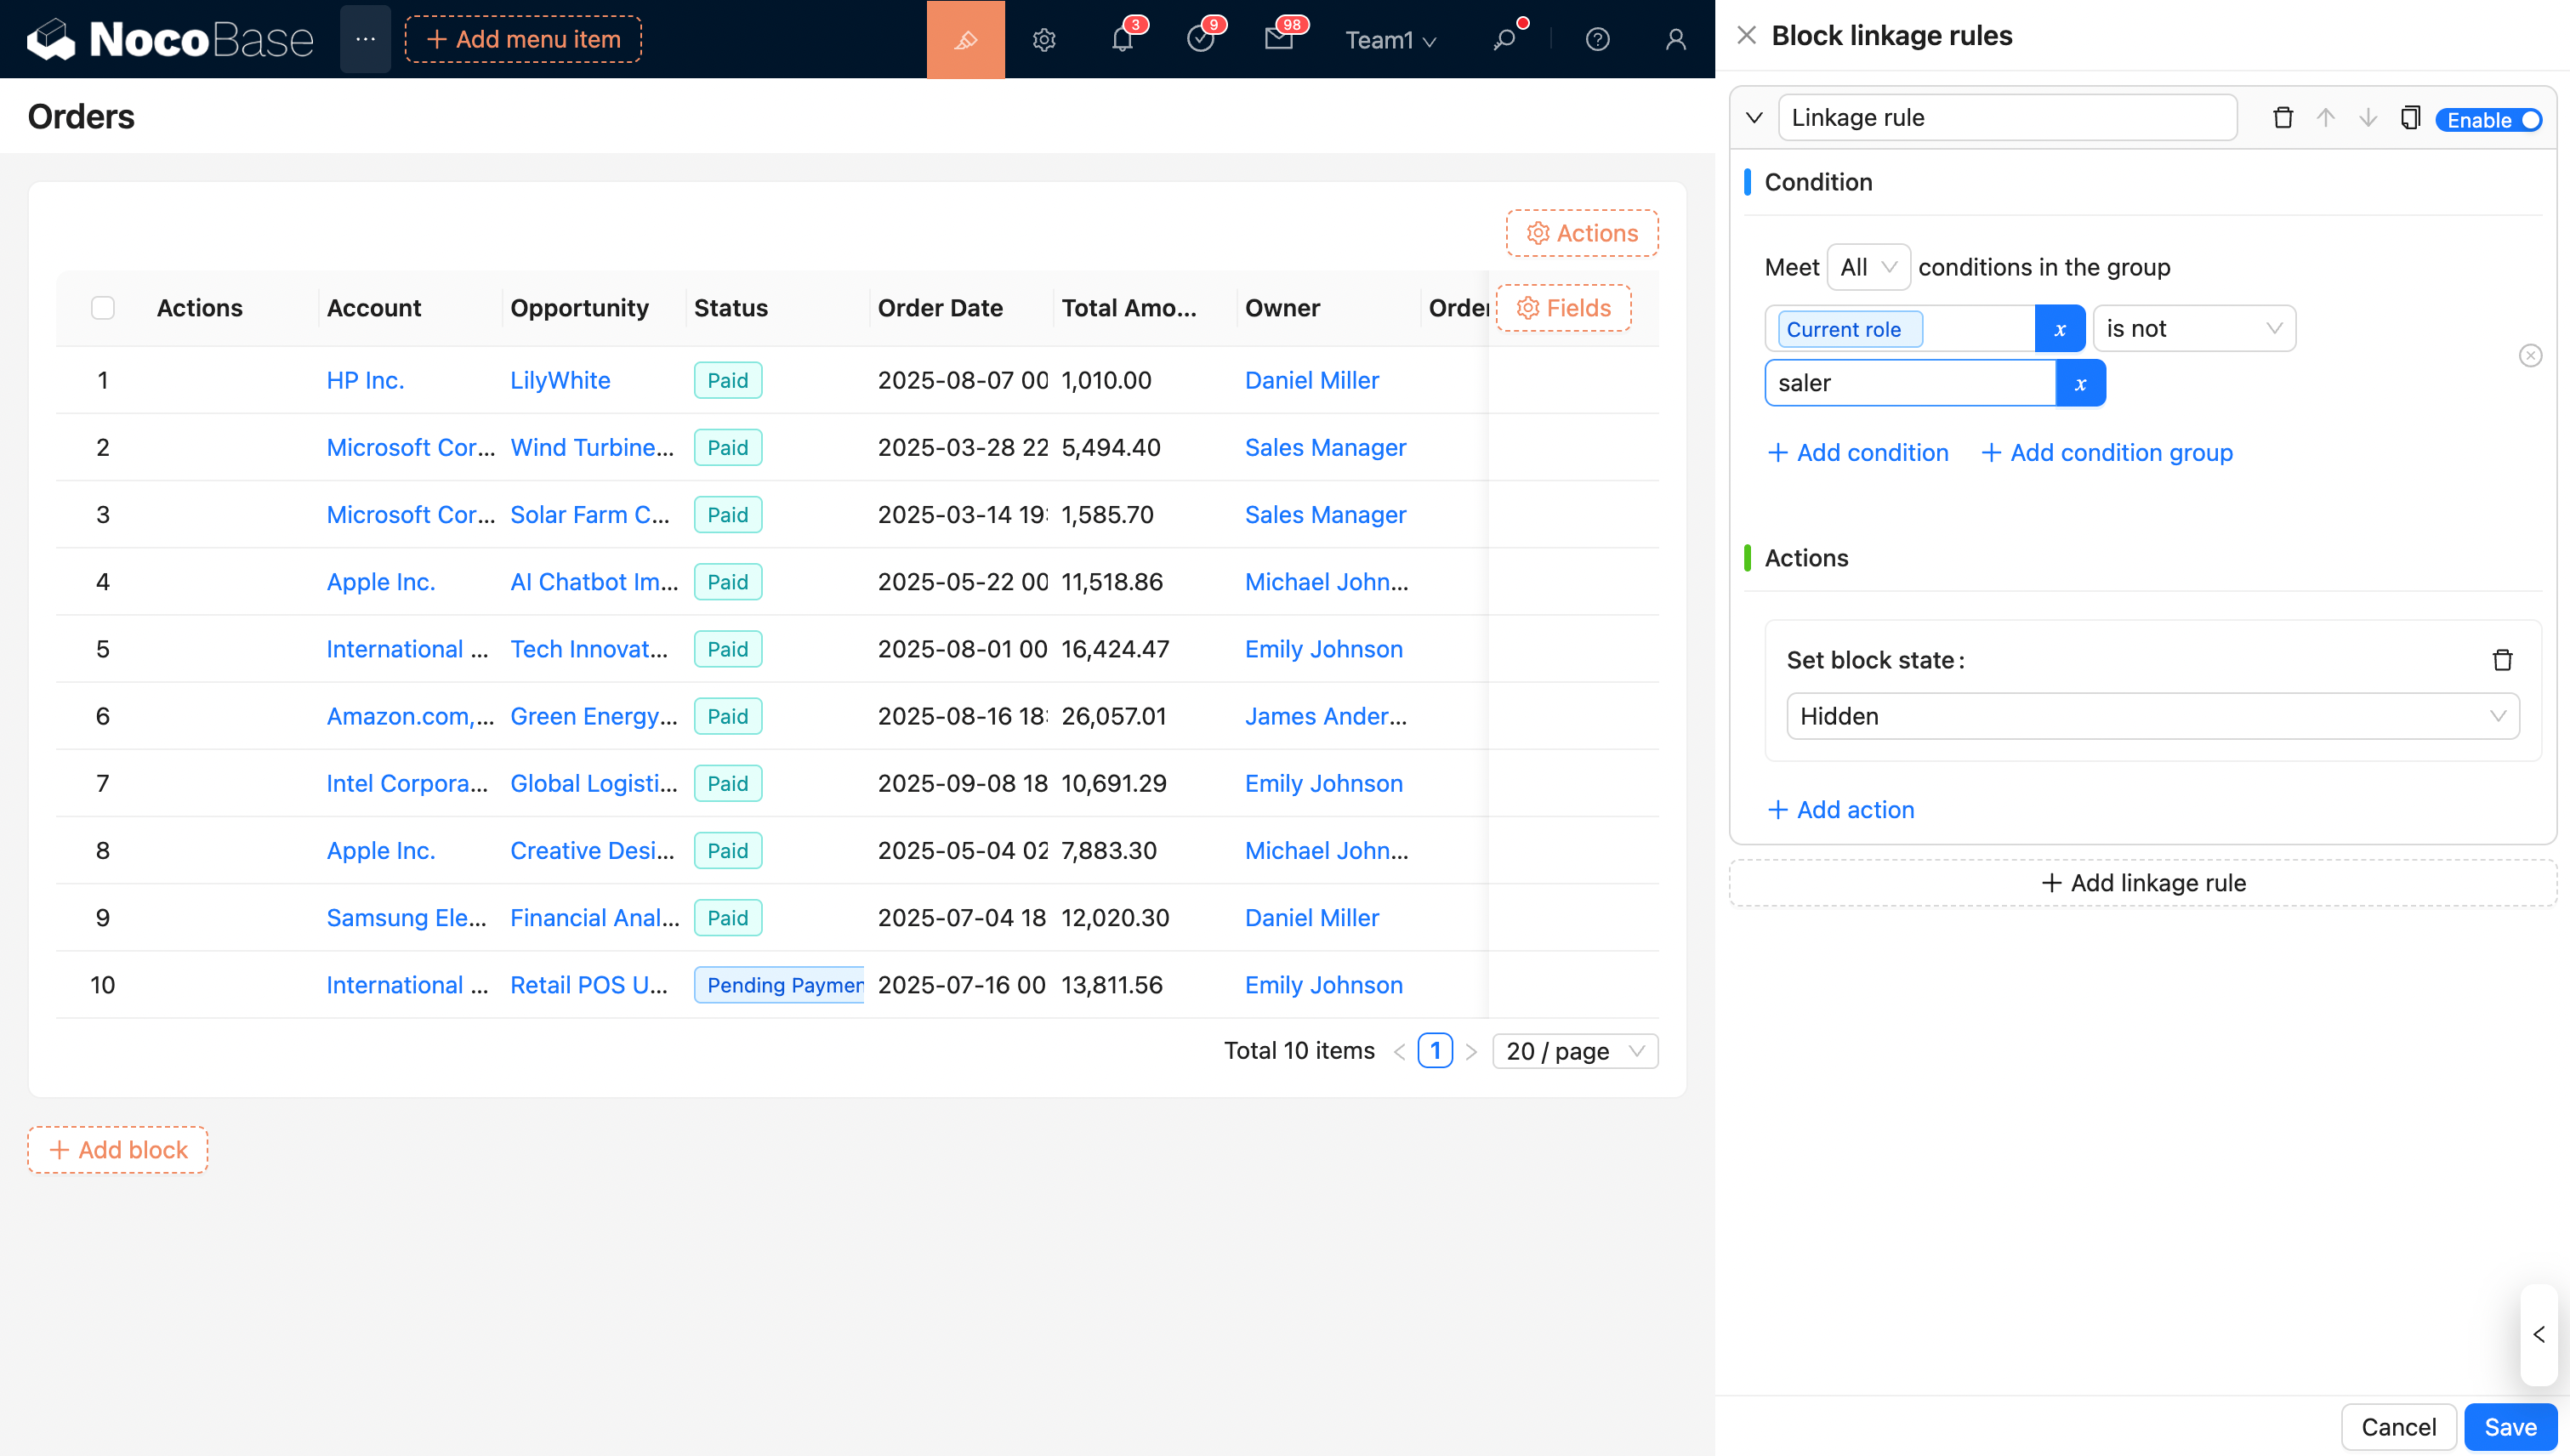Image resolution: width=2570 pixels, height=1456 pixels.
Task: Click the Save button
Action: tap(2509, 1427)
